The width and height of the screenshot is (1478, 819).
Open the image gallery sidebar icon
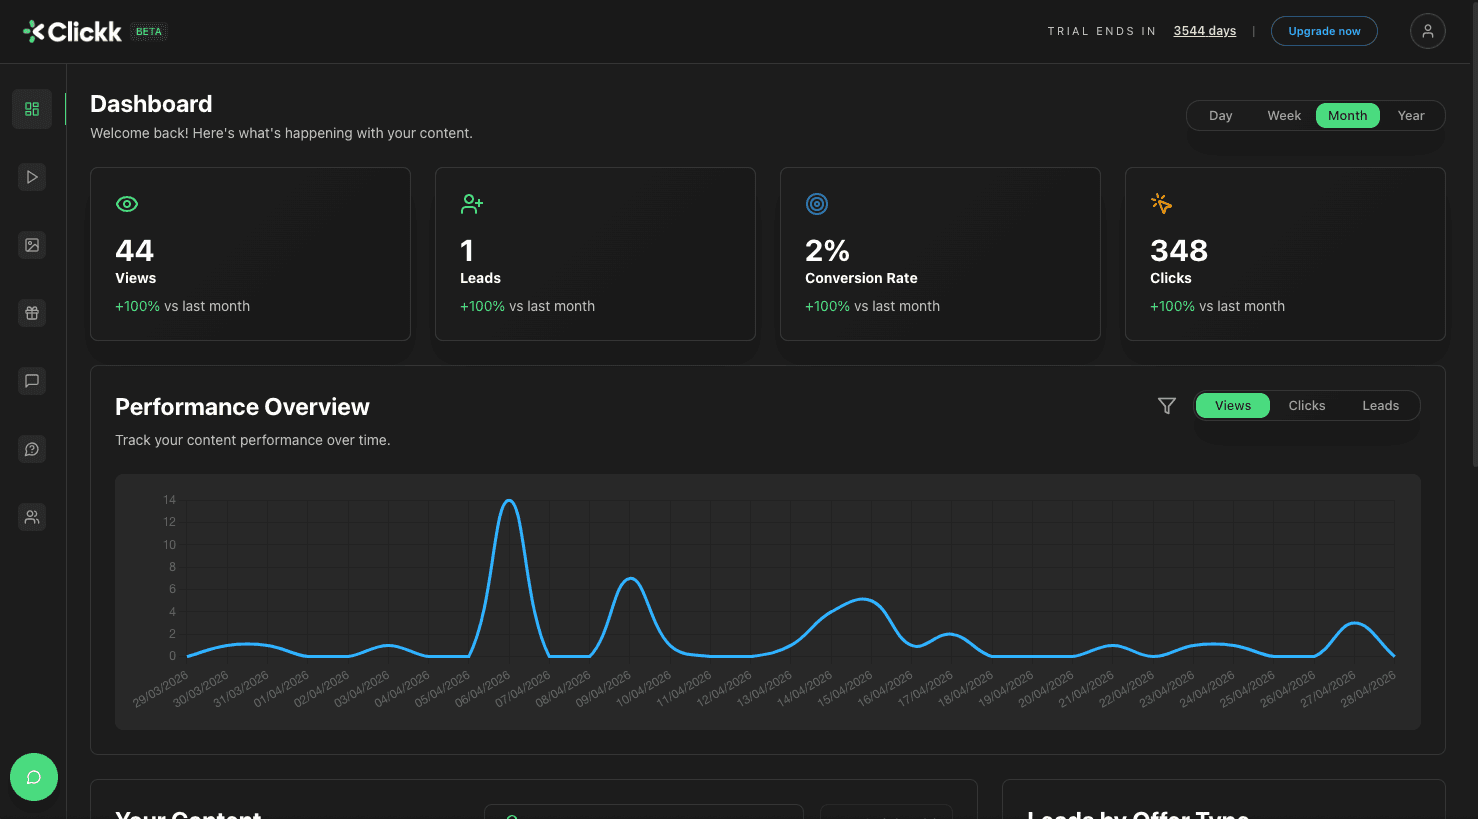[x=32, y=245]
